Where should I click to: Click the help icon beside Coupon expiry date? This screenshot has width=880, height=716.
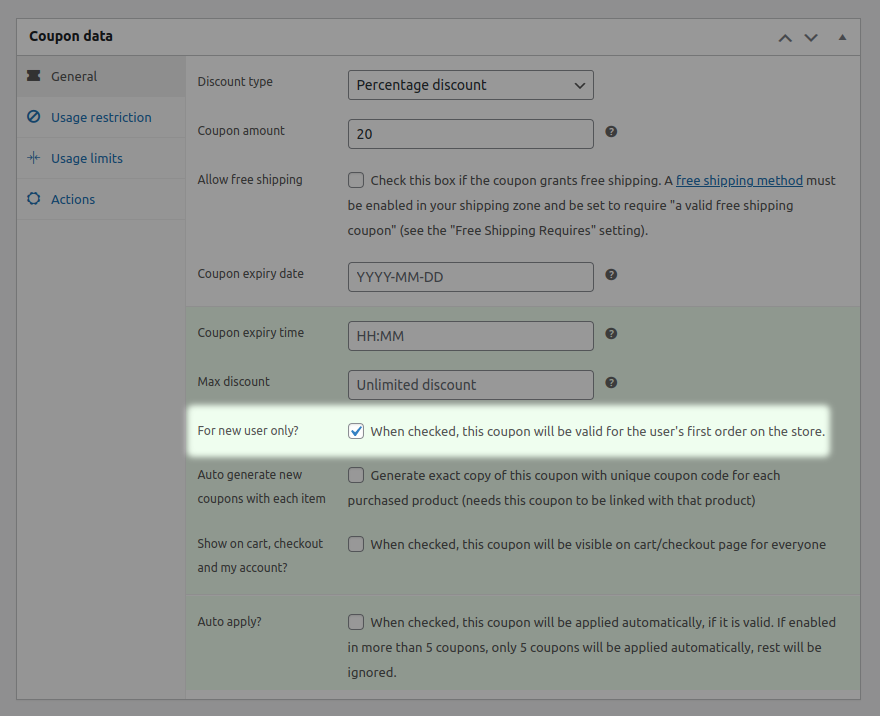coord(611,274)
